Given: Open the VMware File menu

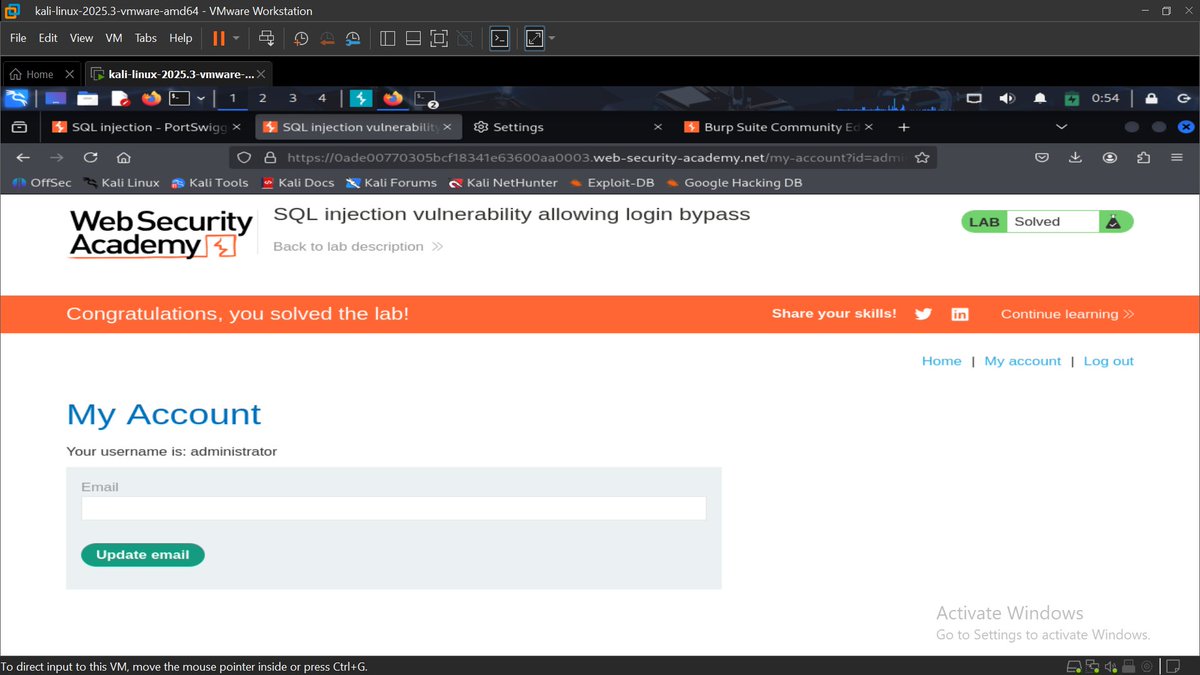Looking at the screenshot, I should [x=18, y=38].
